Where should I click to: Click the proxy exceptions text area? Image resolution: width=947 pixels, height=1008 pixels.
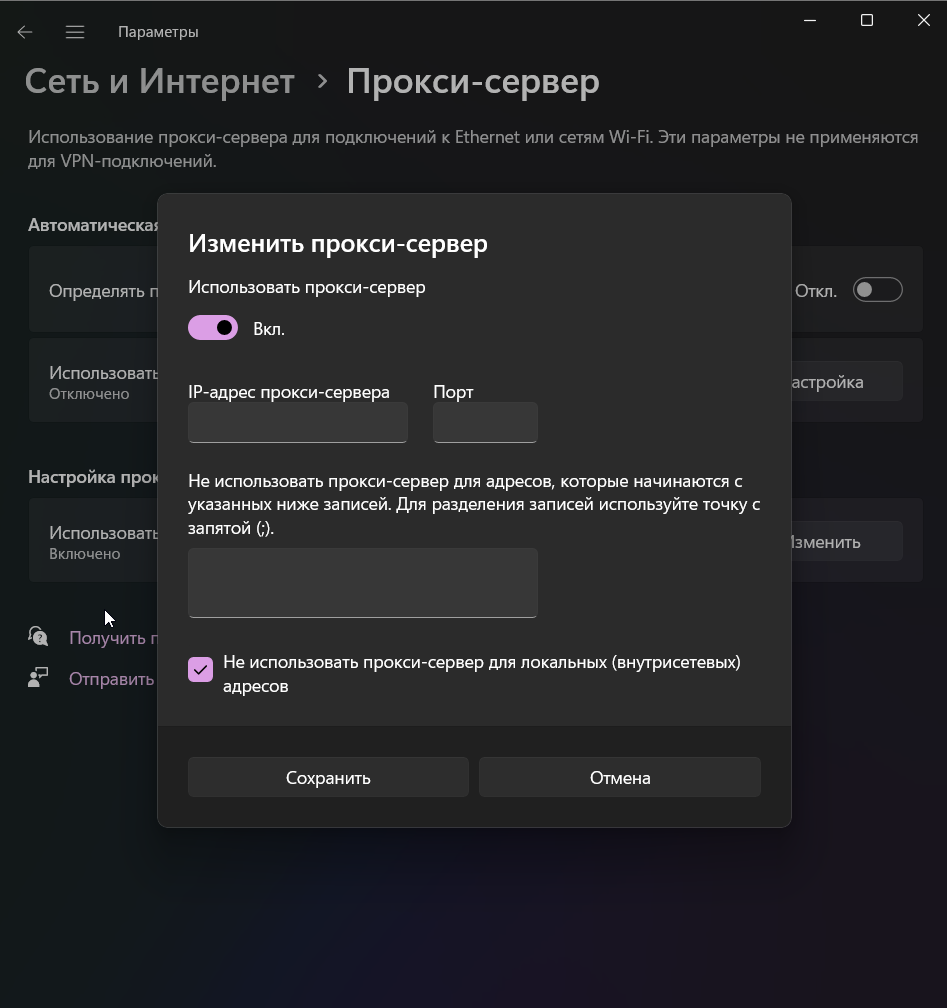[363, 583]
